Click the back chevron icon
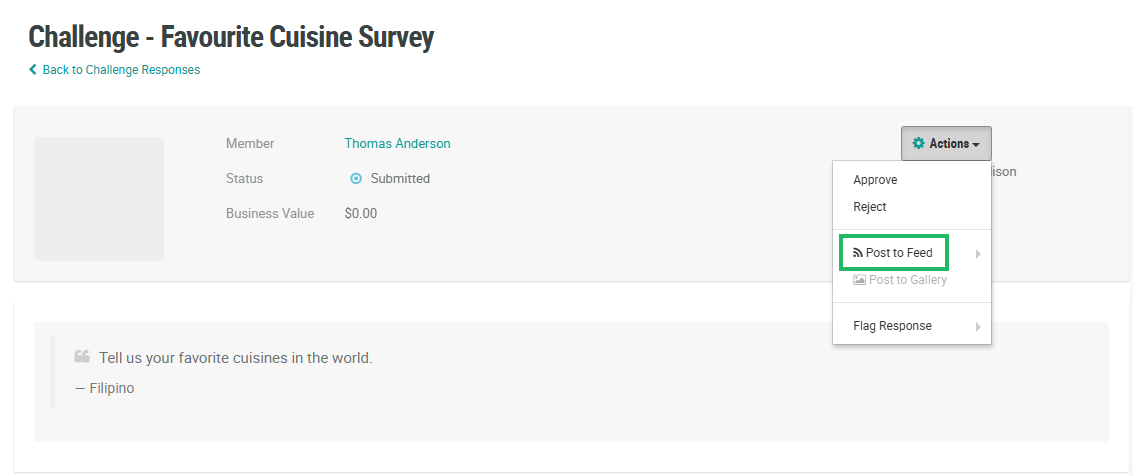The image size is (1133, 476). coord(33,70)
